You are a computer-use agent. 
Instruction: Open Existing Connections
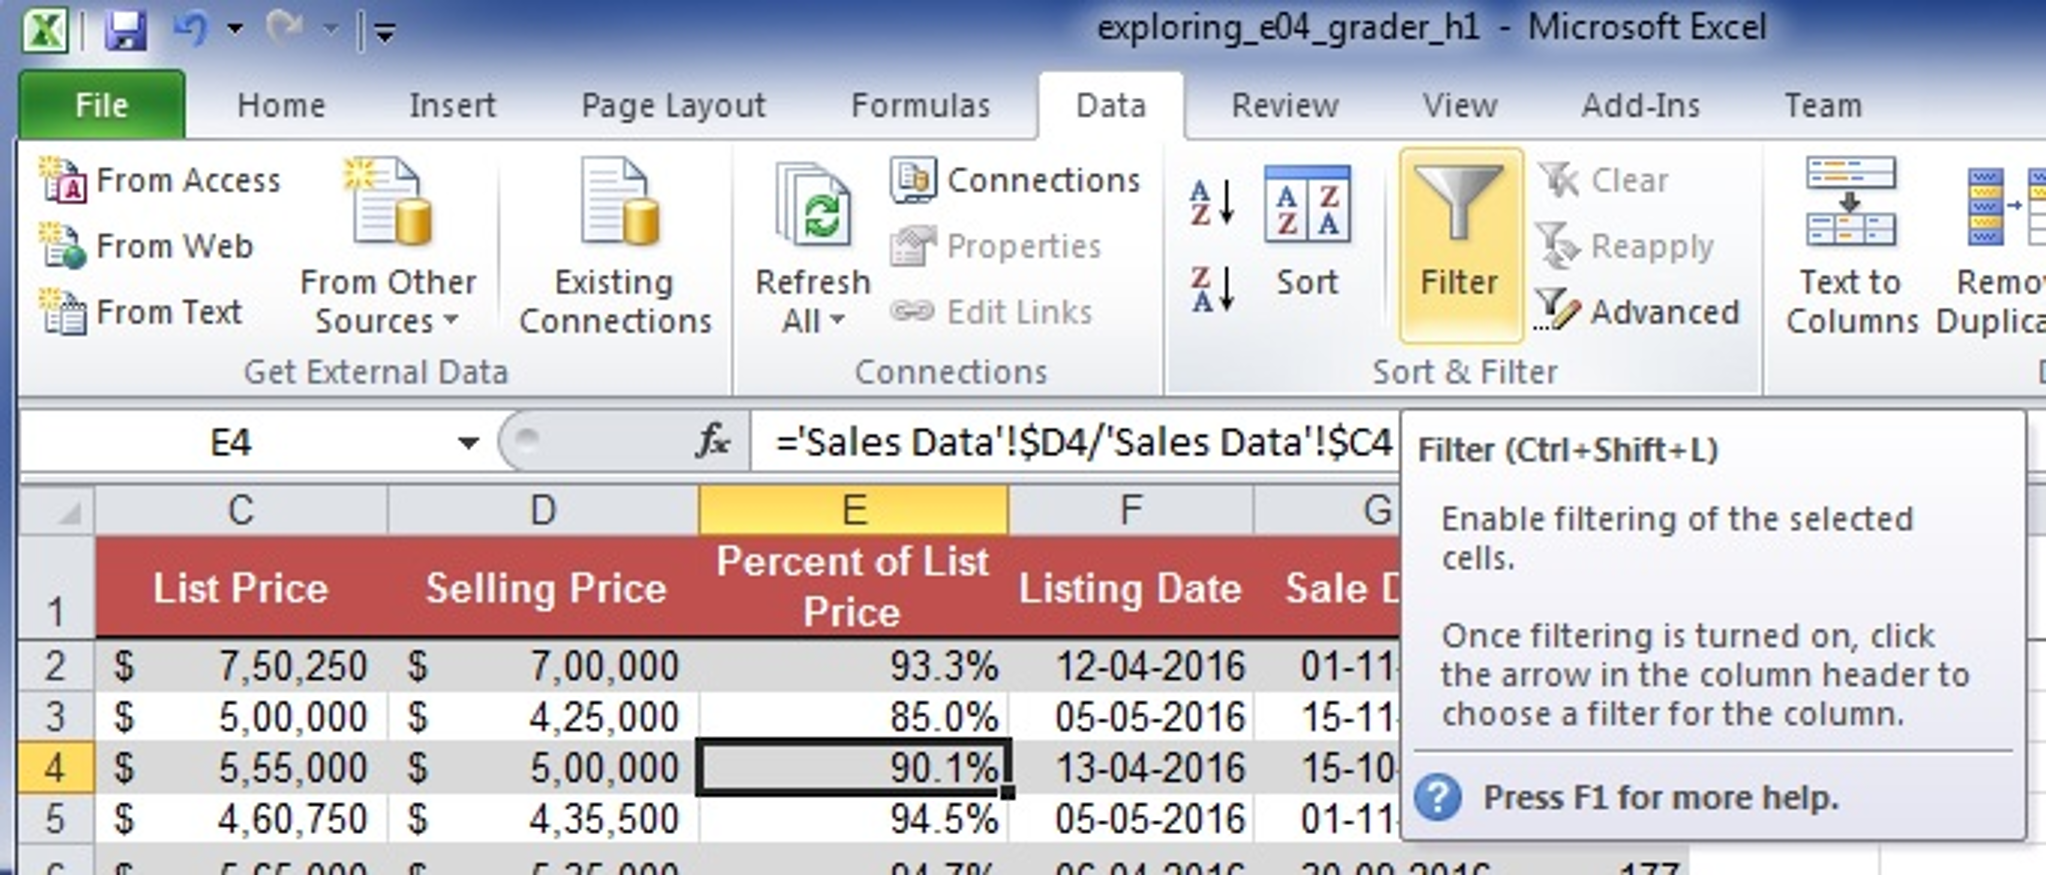click(x=615, y=247)
